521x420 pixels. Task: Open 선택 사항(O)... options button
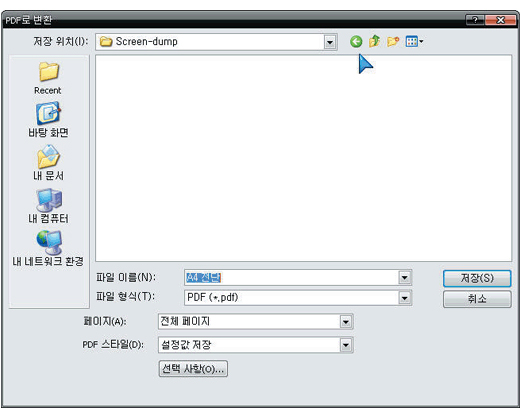coord(193,369)
